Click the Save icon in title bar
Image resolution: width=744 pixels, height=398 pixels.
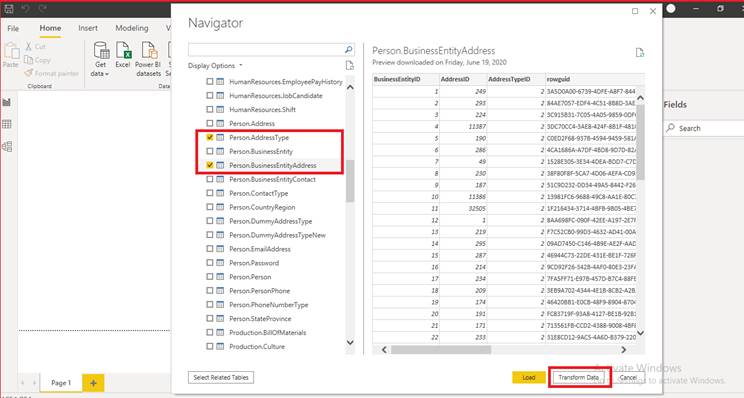(x=9, y=9)
